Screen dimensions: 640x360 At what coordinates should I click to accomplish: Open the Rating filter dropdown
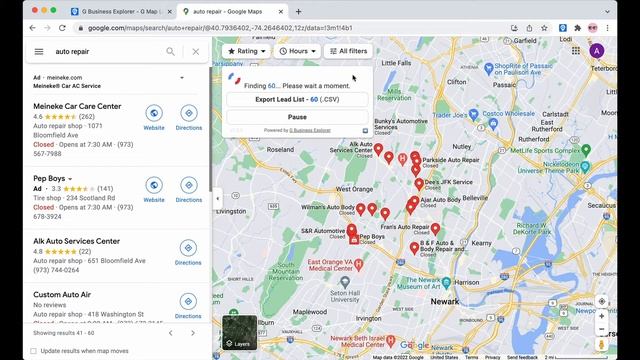point(247,51)
